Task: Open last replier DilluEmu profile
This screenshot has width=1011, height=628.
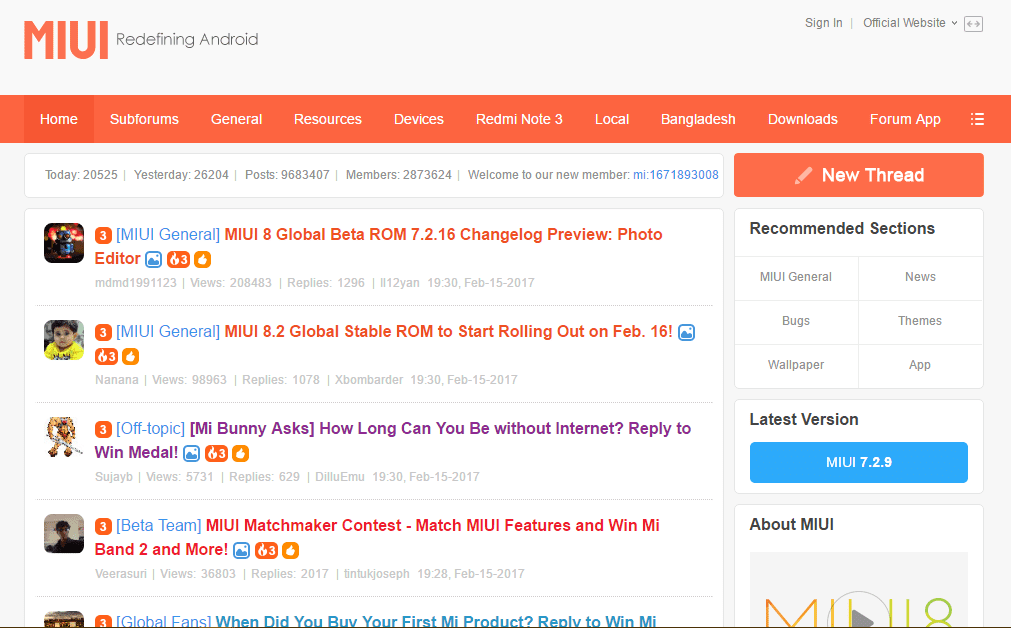Action: click(x=340, y=477)
